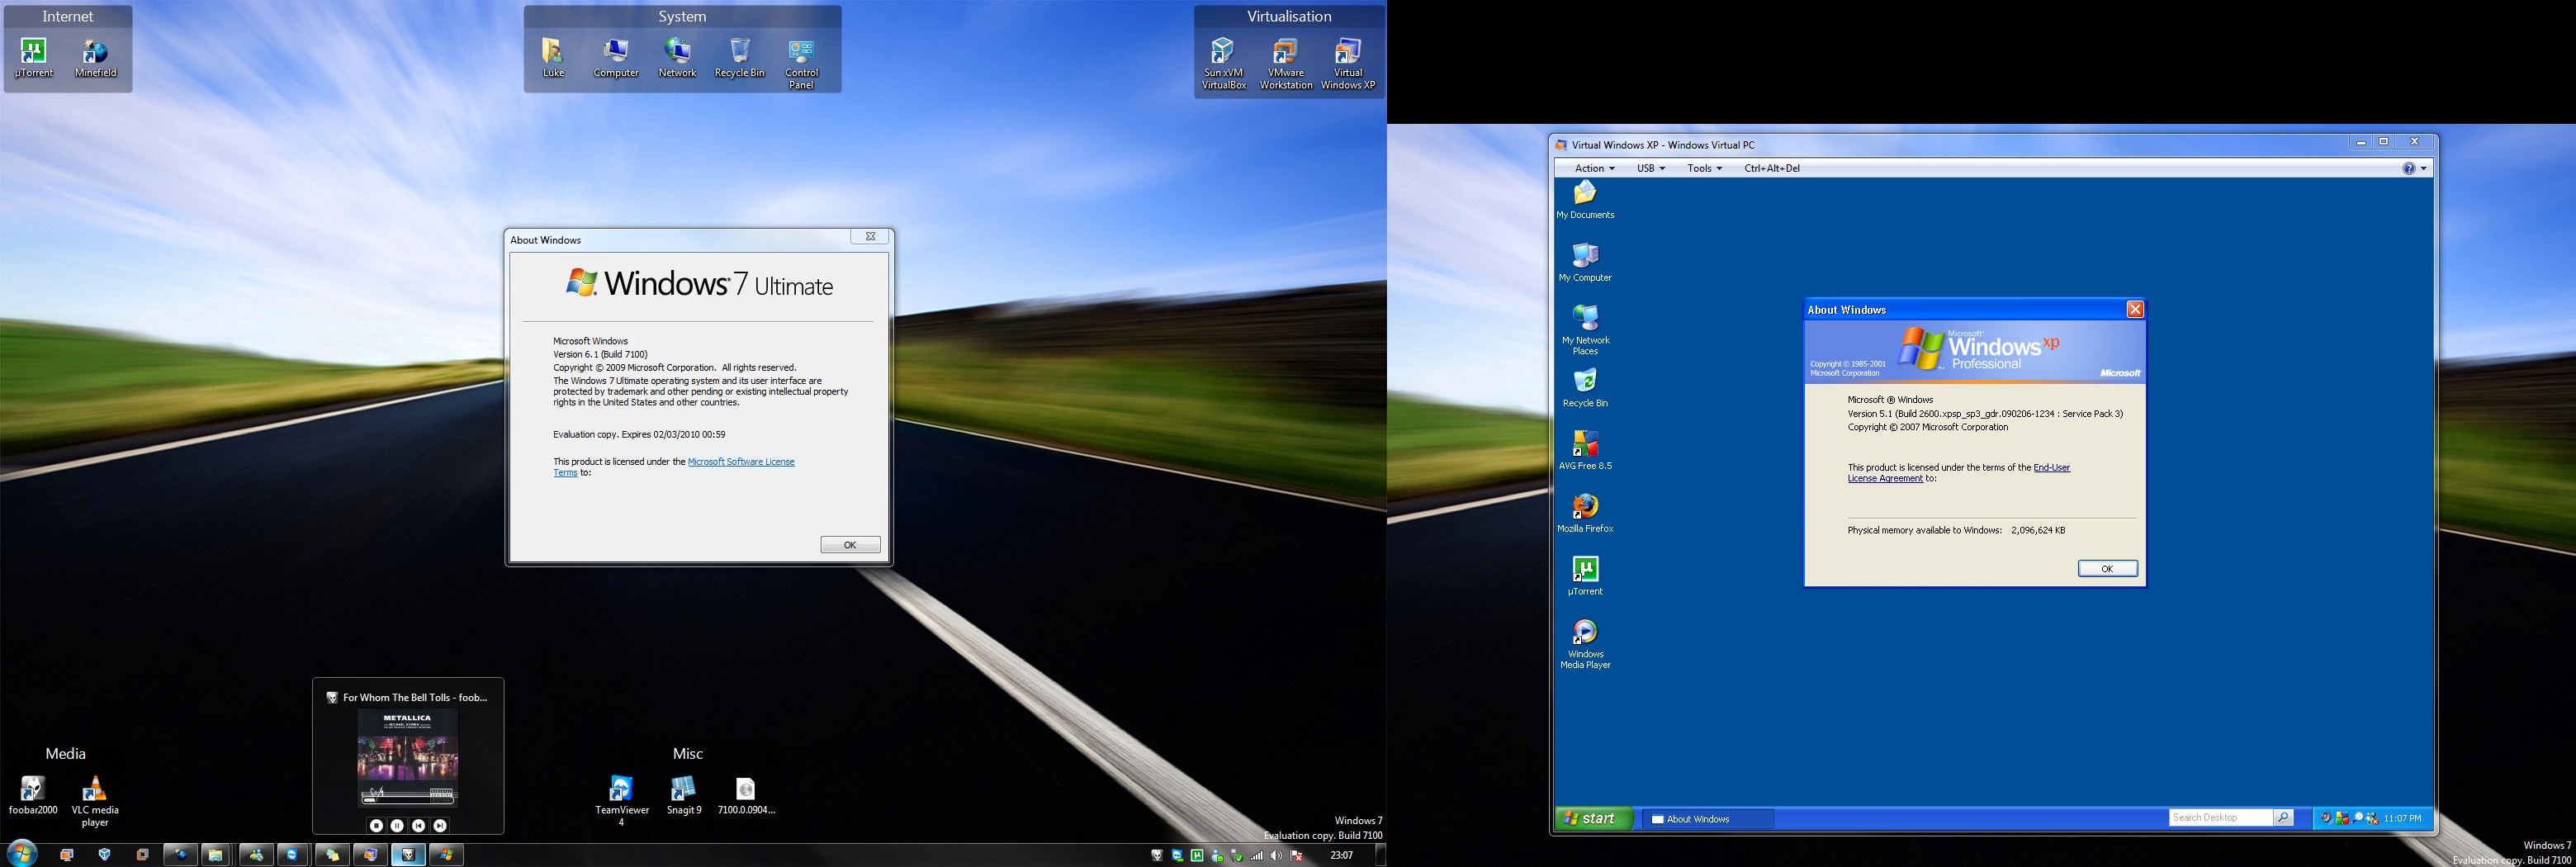Stop playback in the foobar2000 thumbnail preview
This screenshot has width=2576, height=867.
[376, 826]
